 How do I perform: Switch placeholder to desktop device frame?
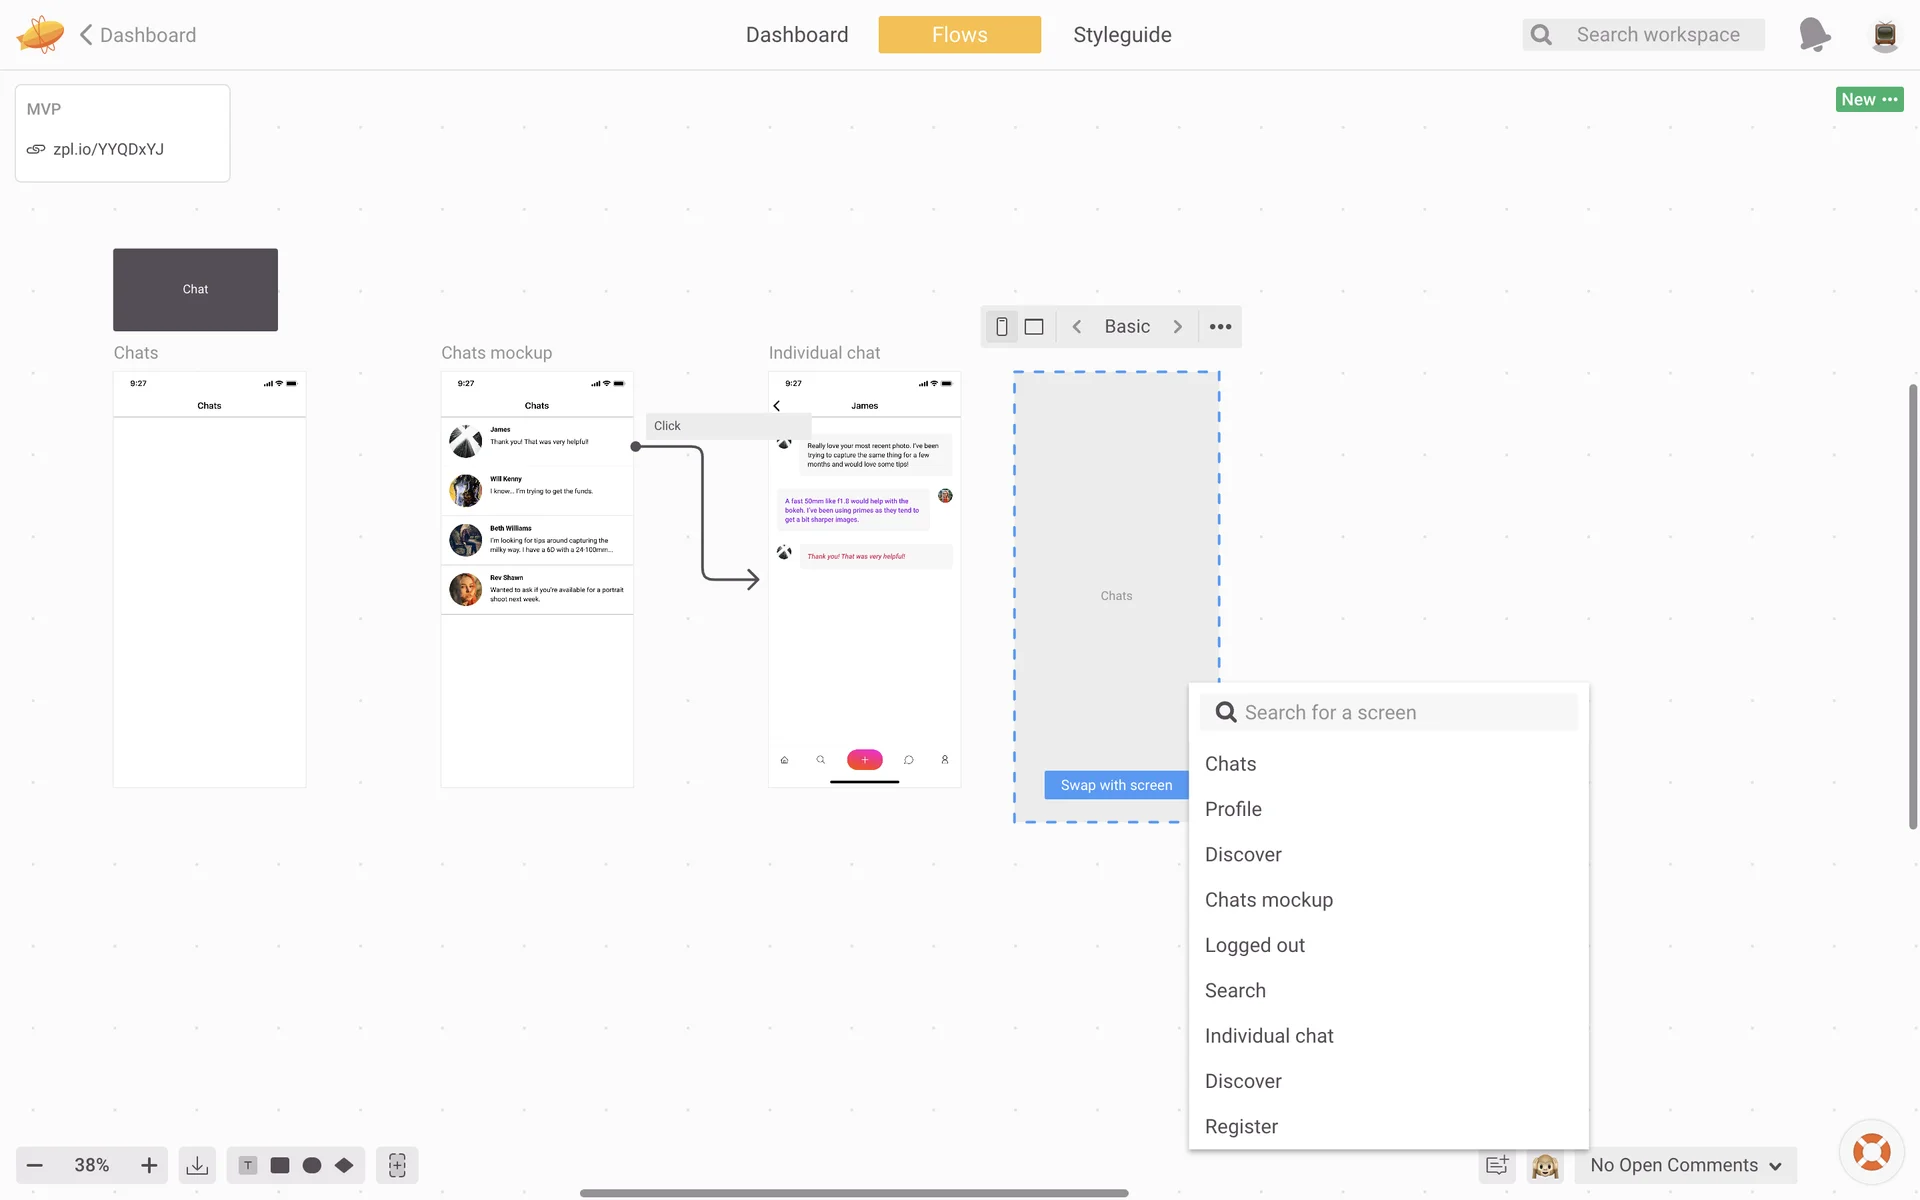point(1034,327)
